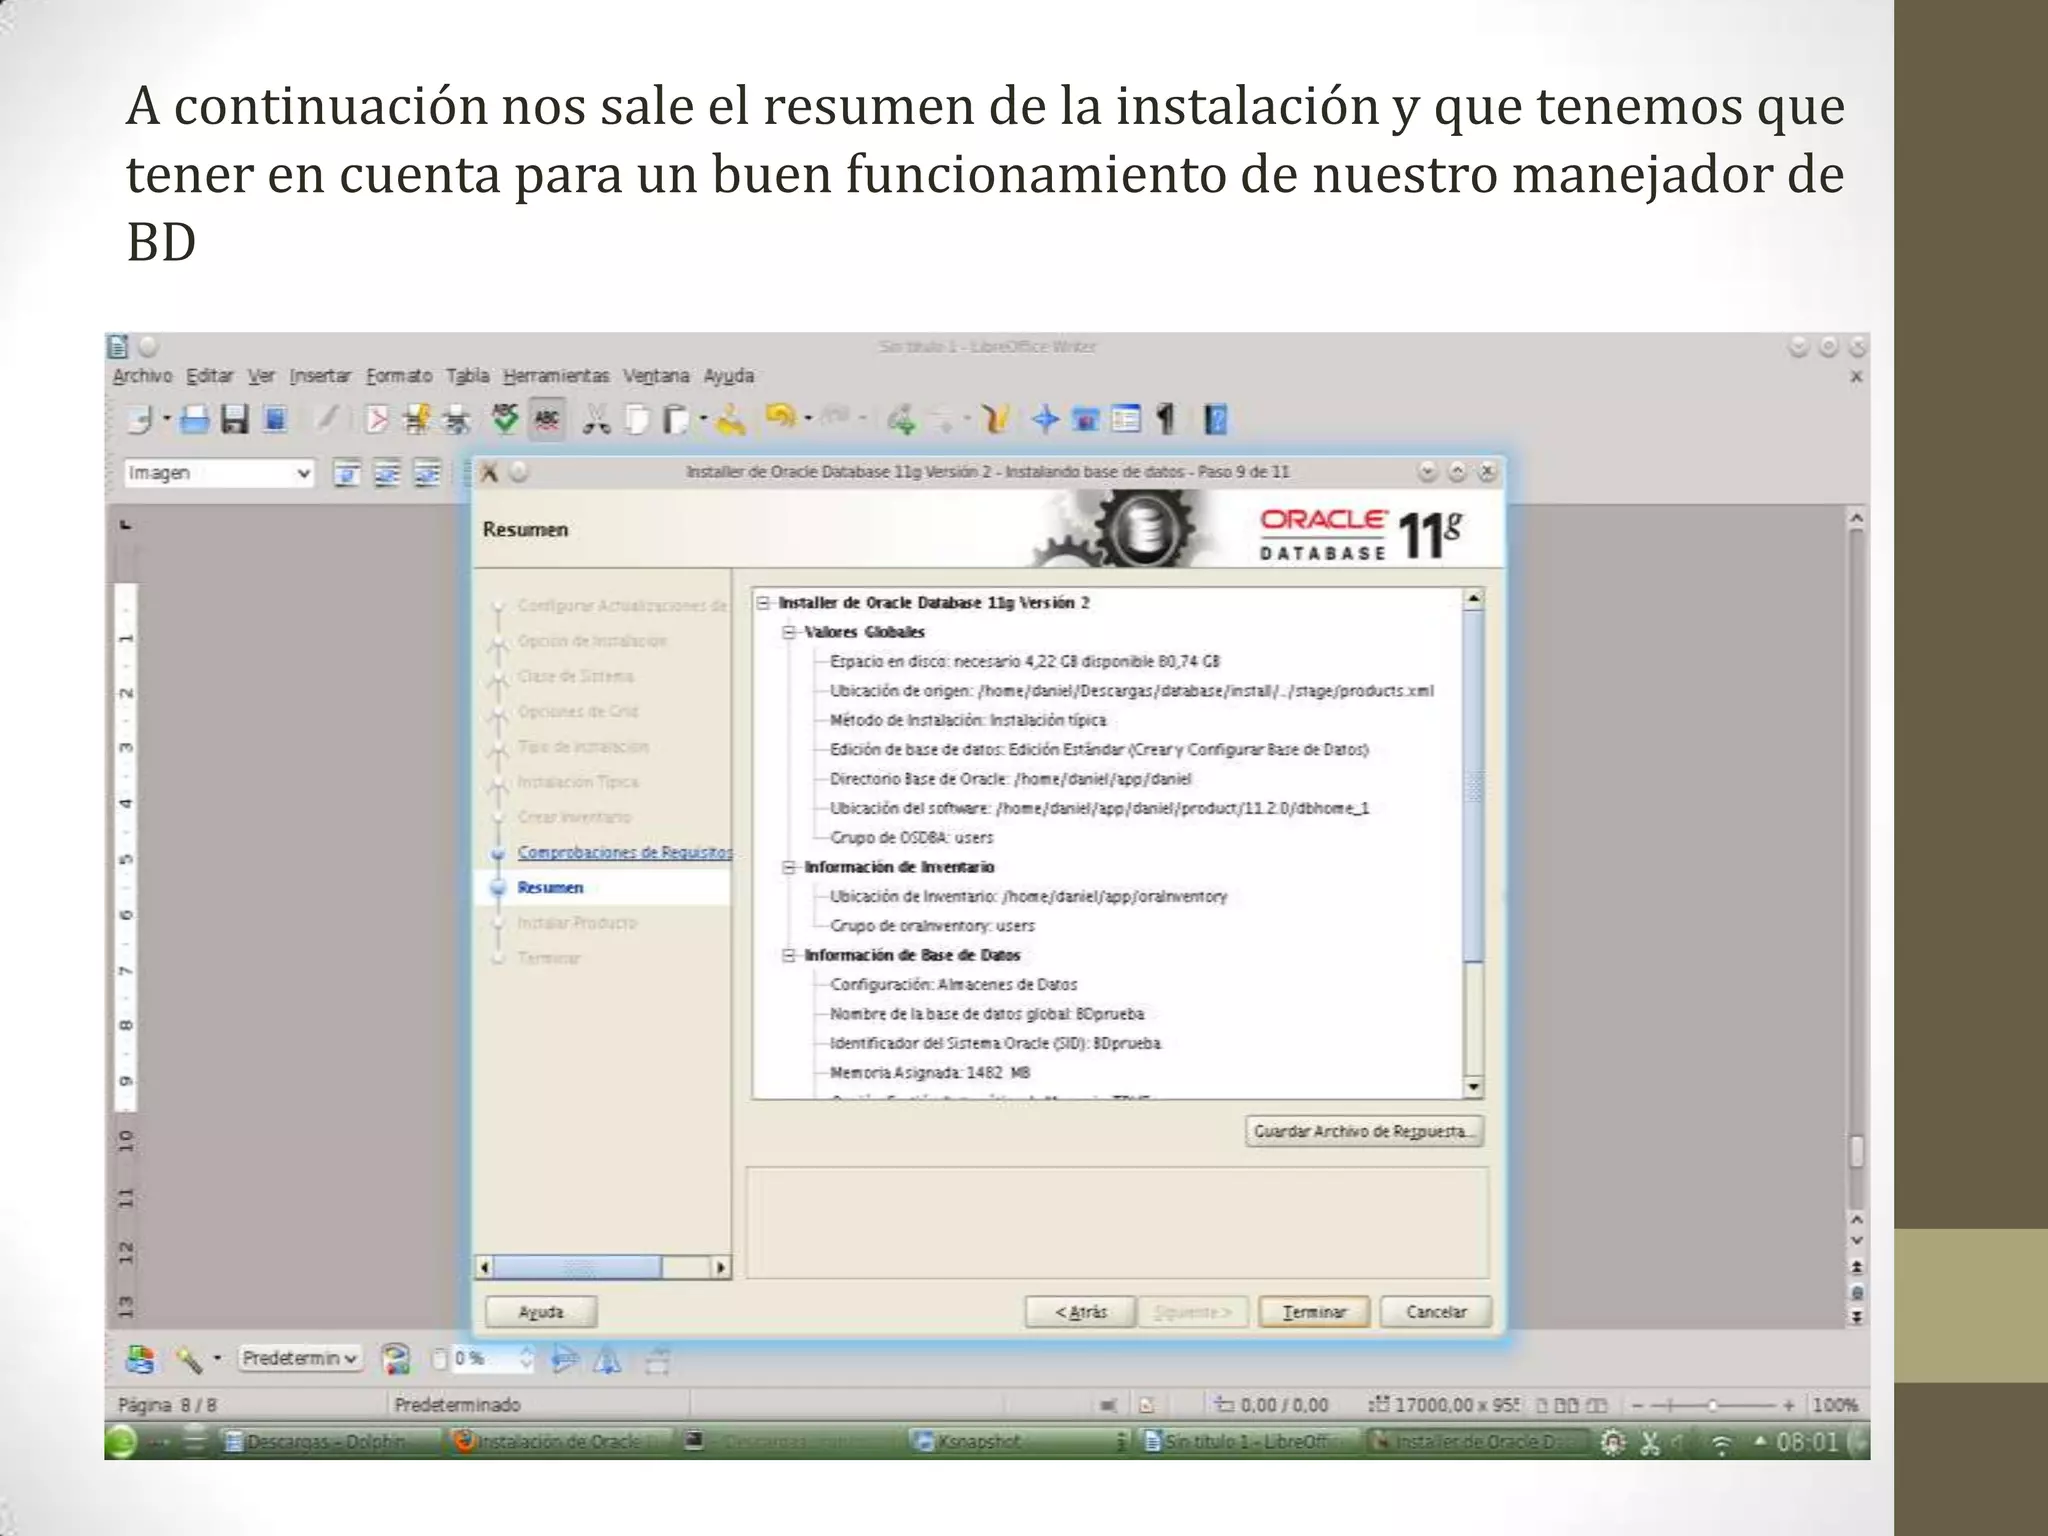Click the Ayuda button in installer
The height and width of the screenshot is (1536, 2048).
(541, 1312)
